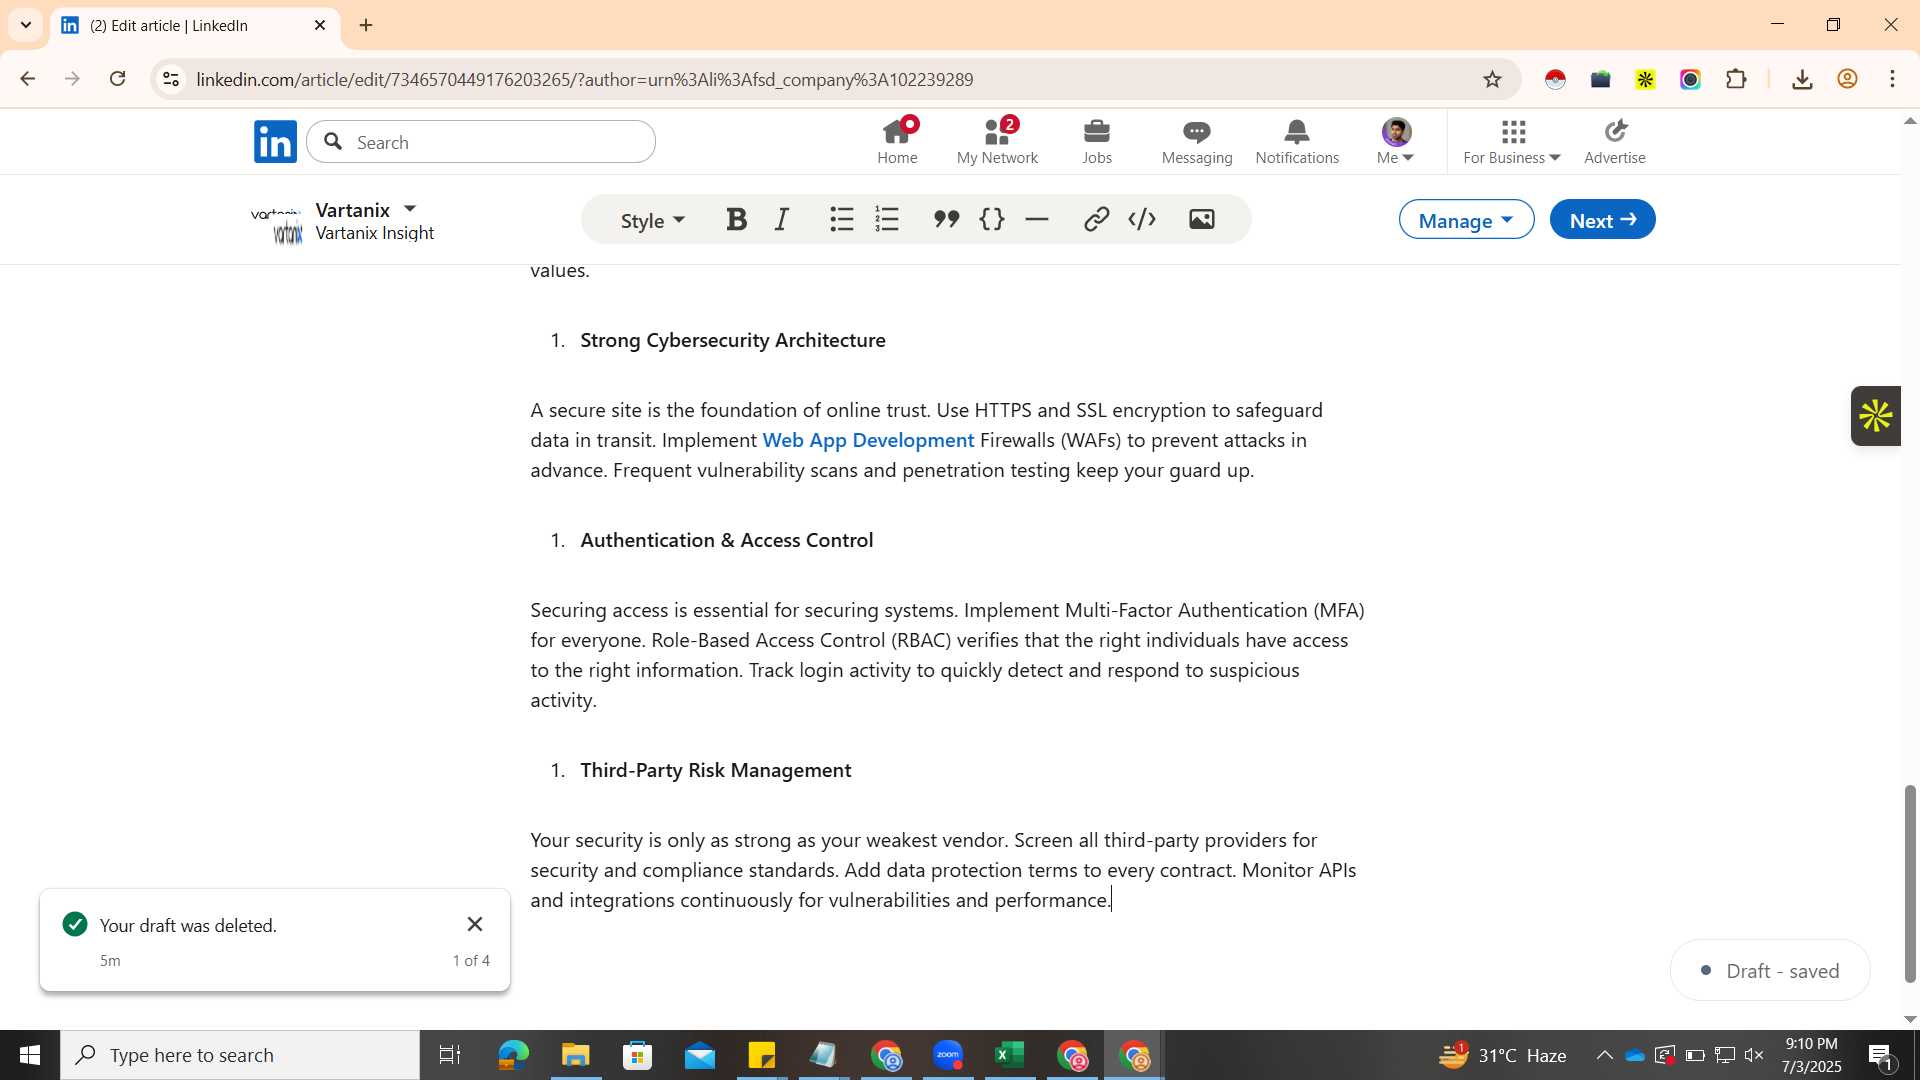
Task: Go back to previous page
Action: coord(27,79)
